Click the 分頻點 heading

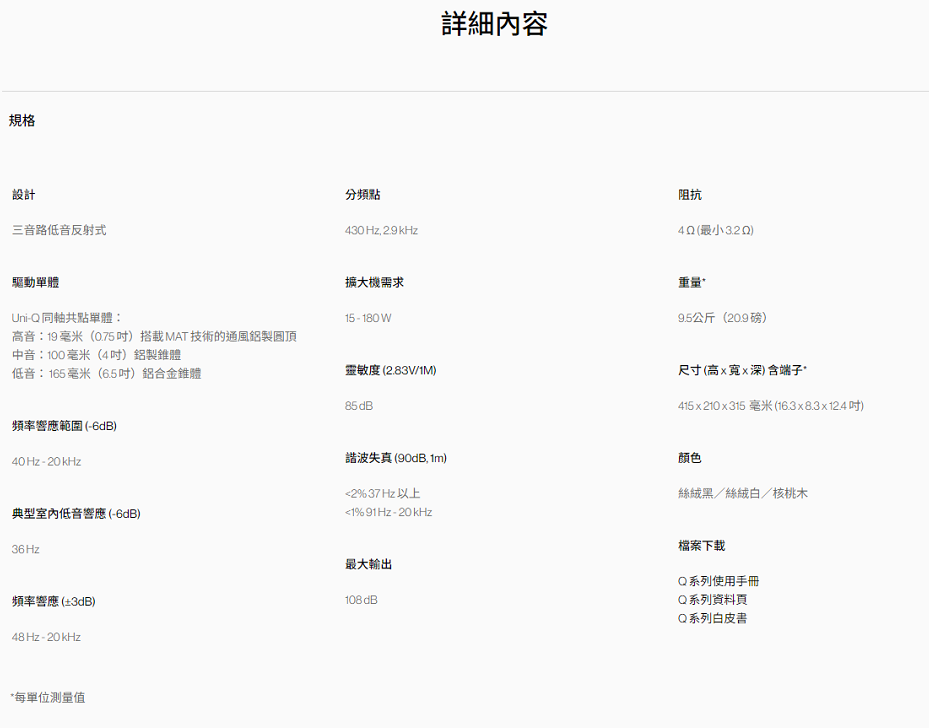coord(362,195)
